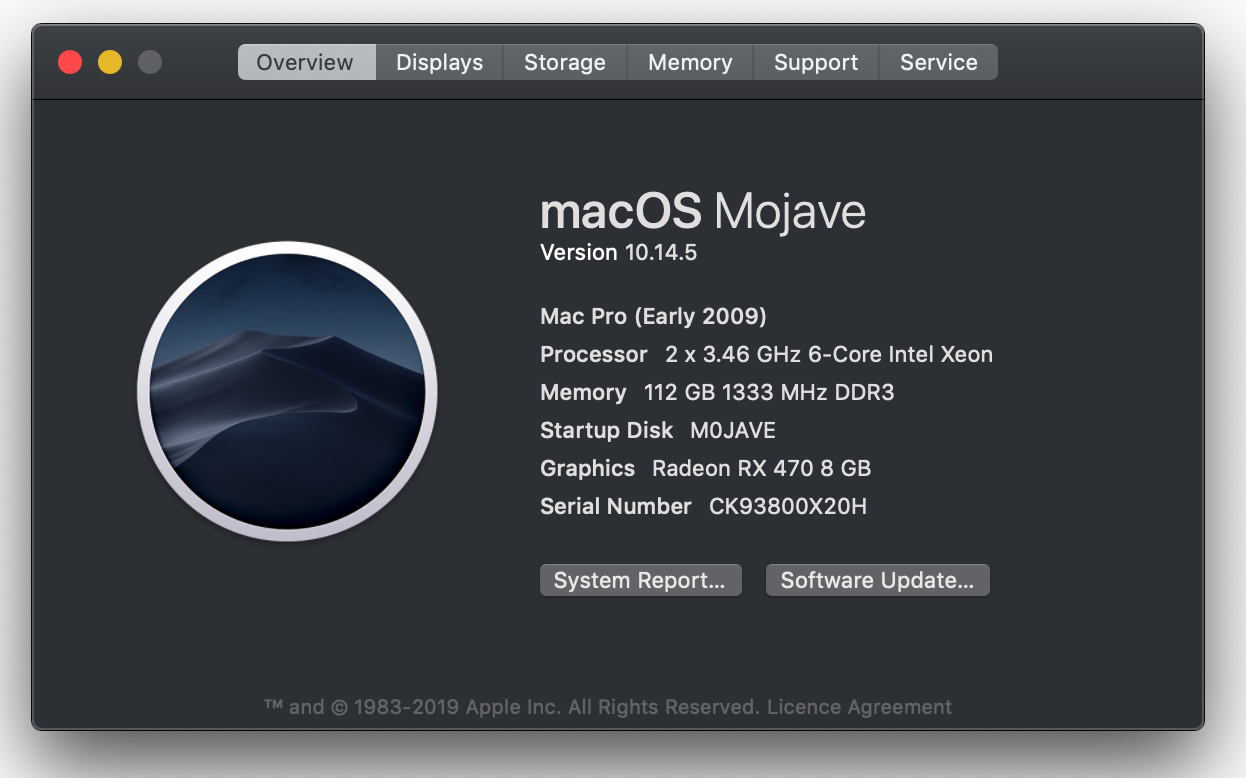Click the macOS Mojave title
1246x778 pixels.
pyautogui.click(x=703, y=212)
